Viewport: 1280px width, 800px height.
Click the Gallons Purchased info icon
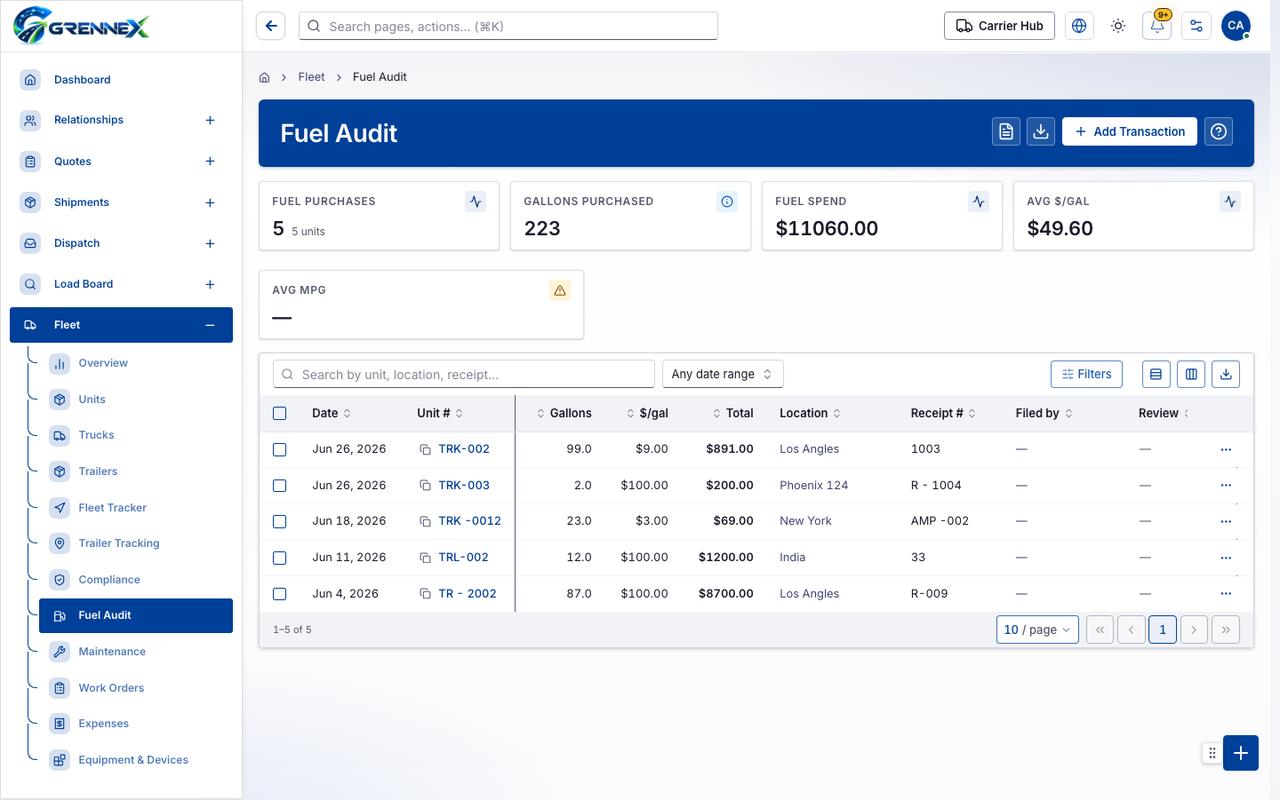click(727, 201)
